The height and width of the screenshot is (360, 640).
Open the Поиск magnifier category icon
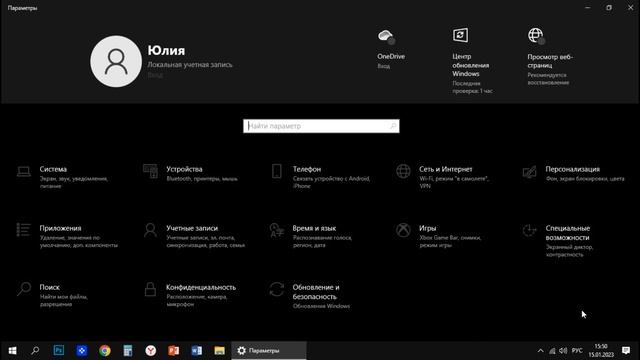pyautogui.click(x=24, y=289)
